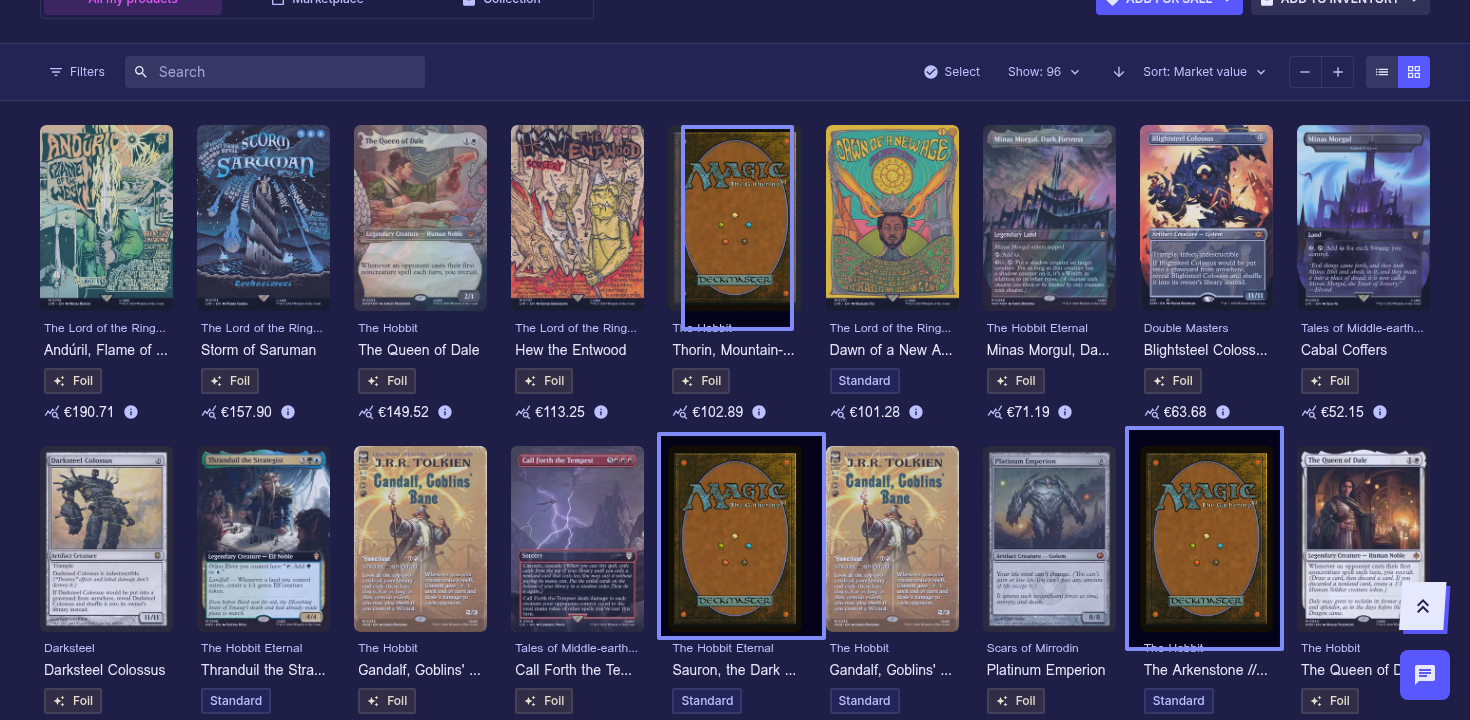The width and height of the screenshot is (1470, 720).
Task: Click the Standard badge under Sauron, the Dark
Action: tap(707, 701)
